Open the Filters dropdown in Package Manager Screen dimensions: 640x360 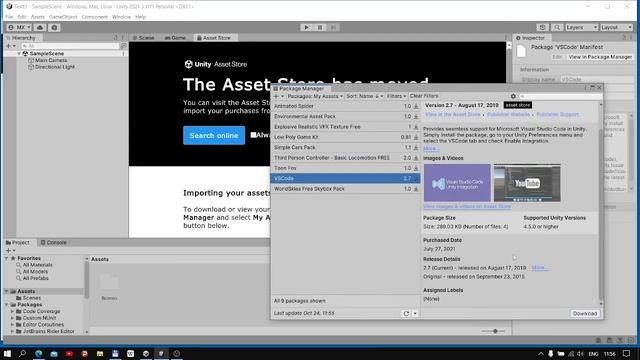(396, 96)
